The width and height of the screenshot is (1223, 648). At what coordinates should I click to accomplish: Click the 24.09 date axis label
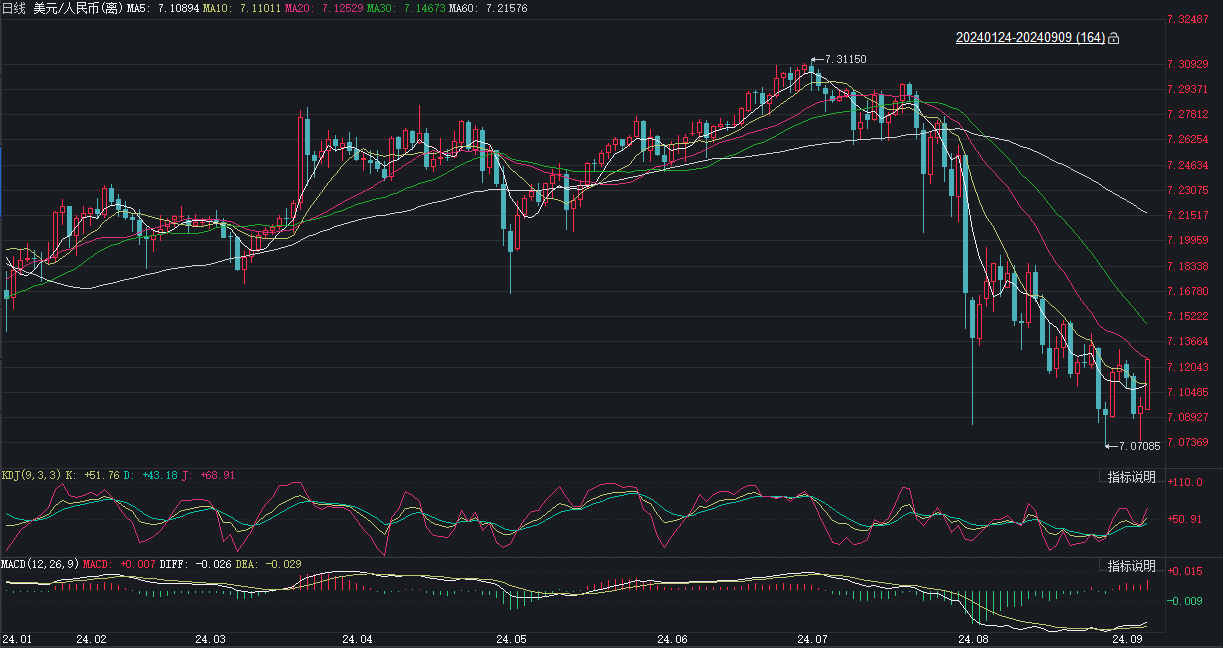(x=1127, y=638)
